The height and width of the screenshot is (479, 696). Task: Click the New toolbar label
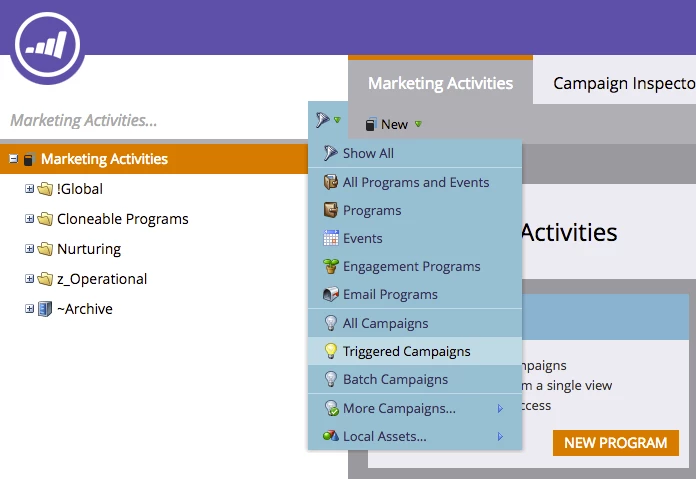394,124
